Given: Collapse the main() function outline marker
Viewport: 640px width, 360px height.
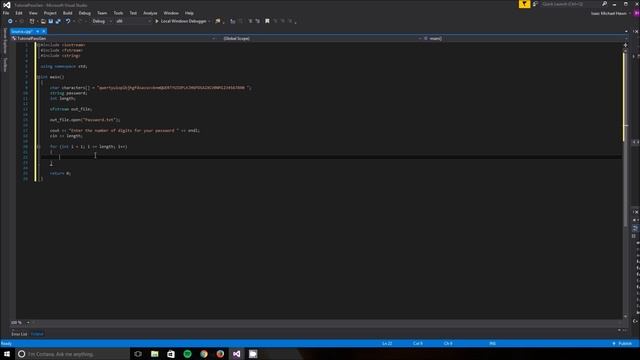Looking at the screenshot, I should pos(38,77).
